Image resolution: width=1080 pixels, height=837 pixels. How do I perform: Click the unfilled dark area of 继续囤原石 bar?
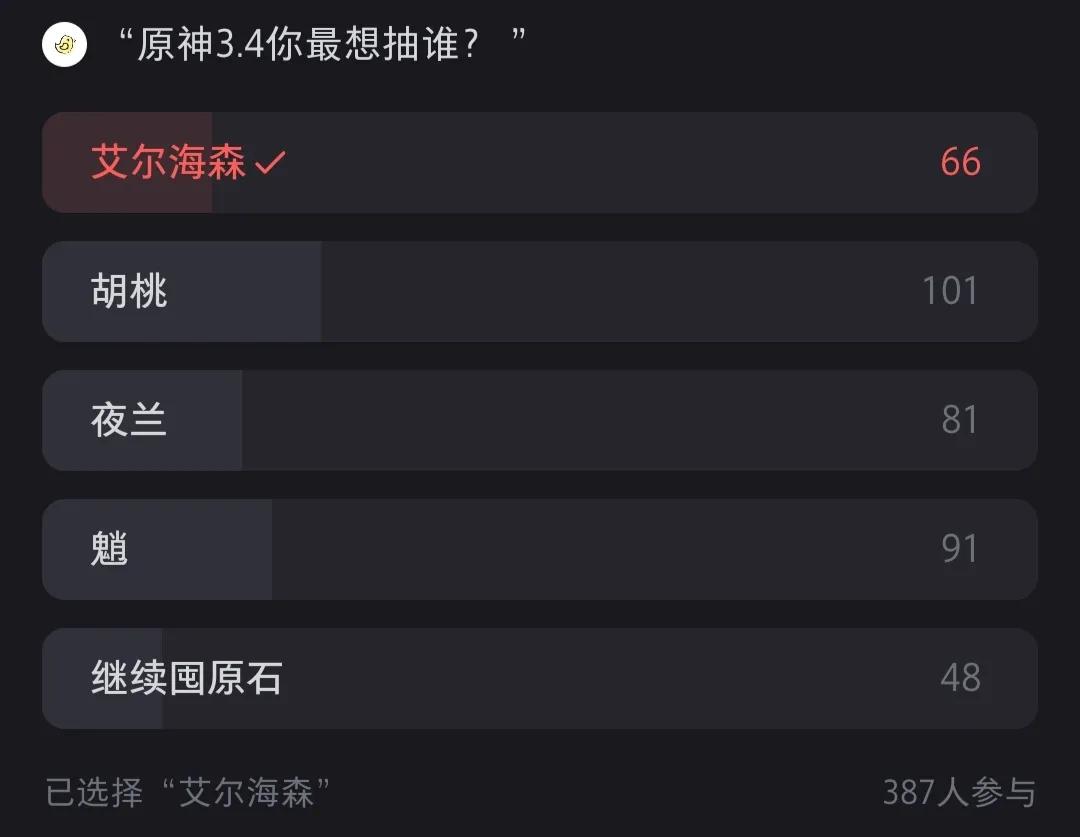[599, 679]
